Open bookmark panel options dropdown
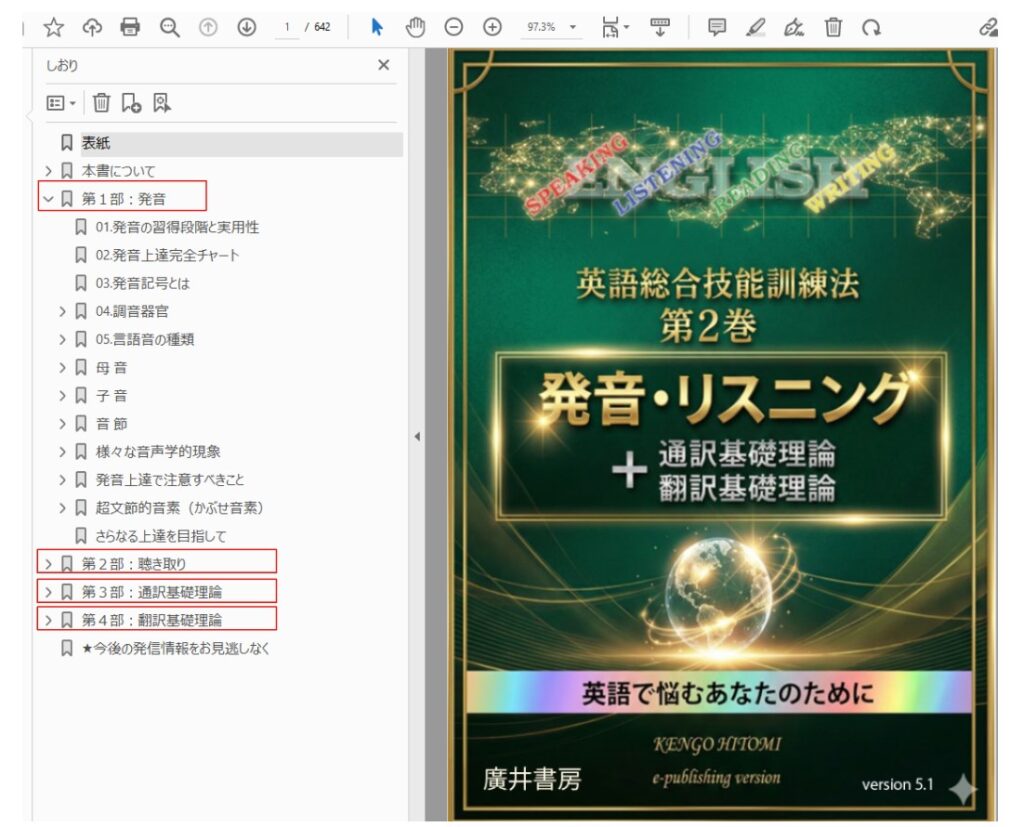Viewport: 1024px width, 827px height. point(61,102)
